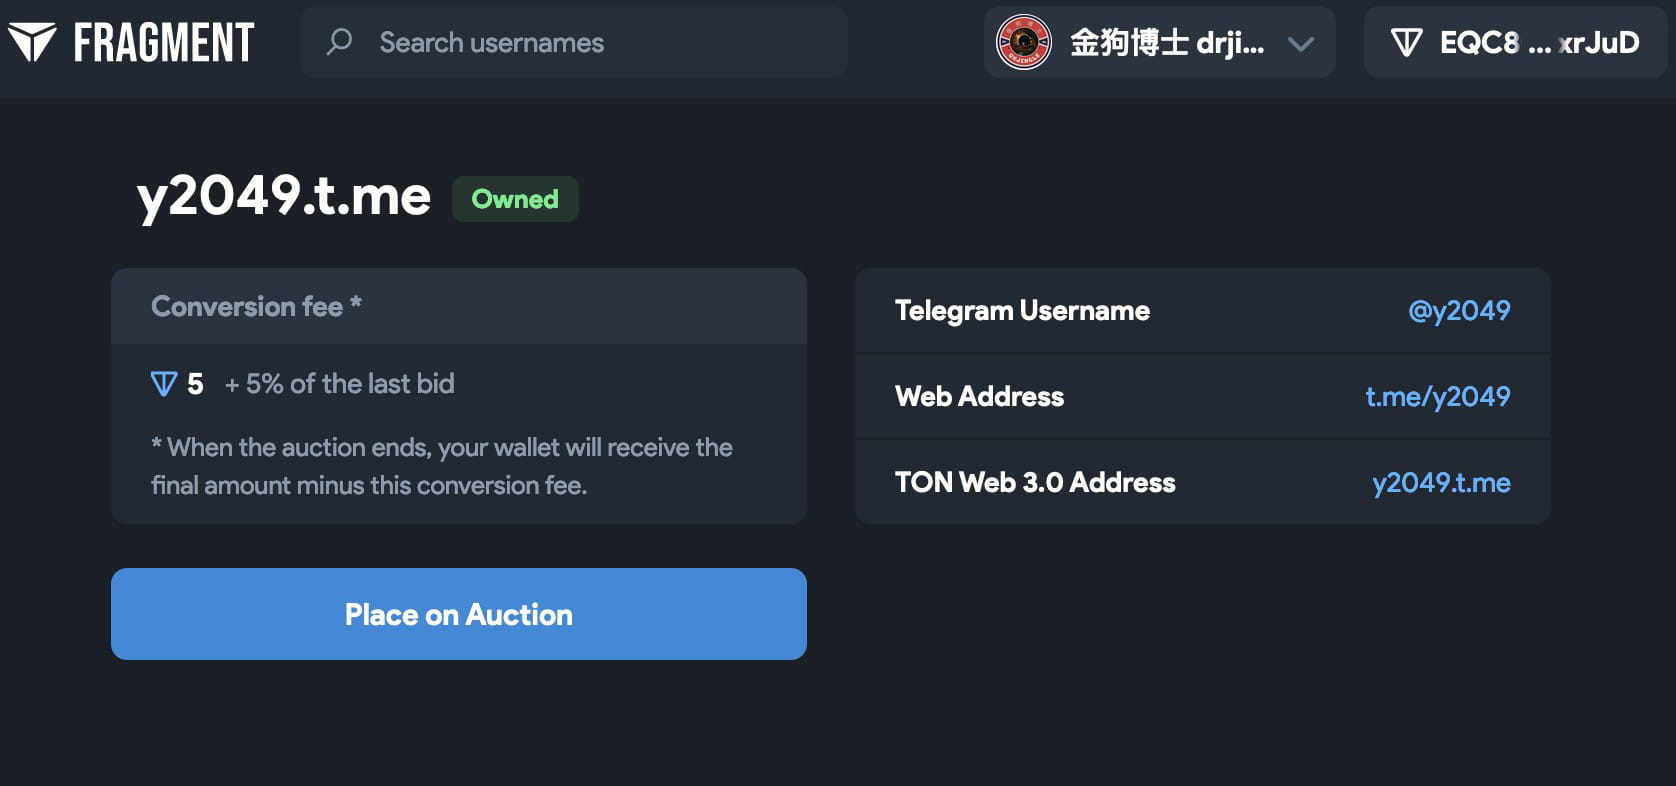Click the Owned status badge
The image size is (1676, 786).
(x=515, y=199)
